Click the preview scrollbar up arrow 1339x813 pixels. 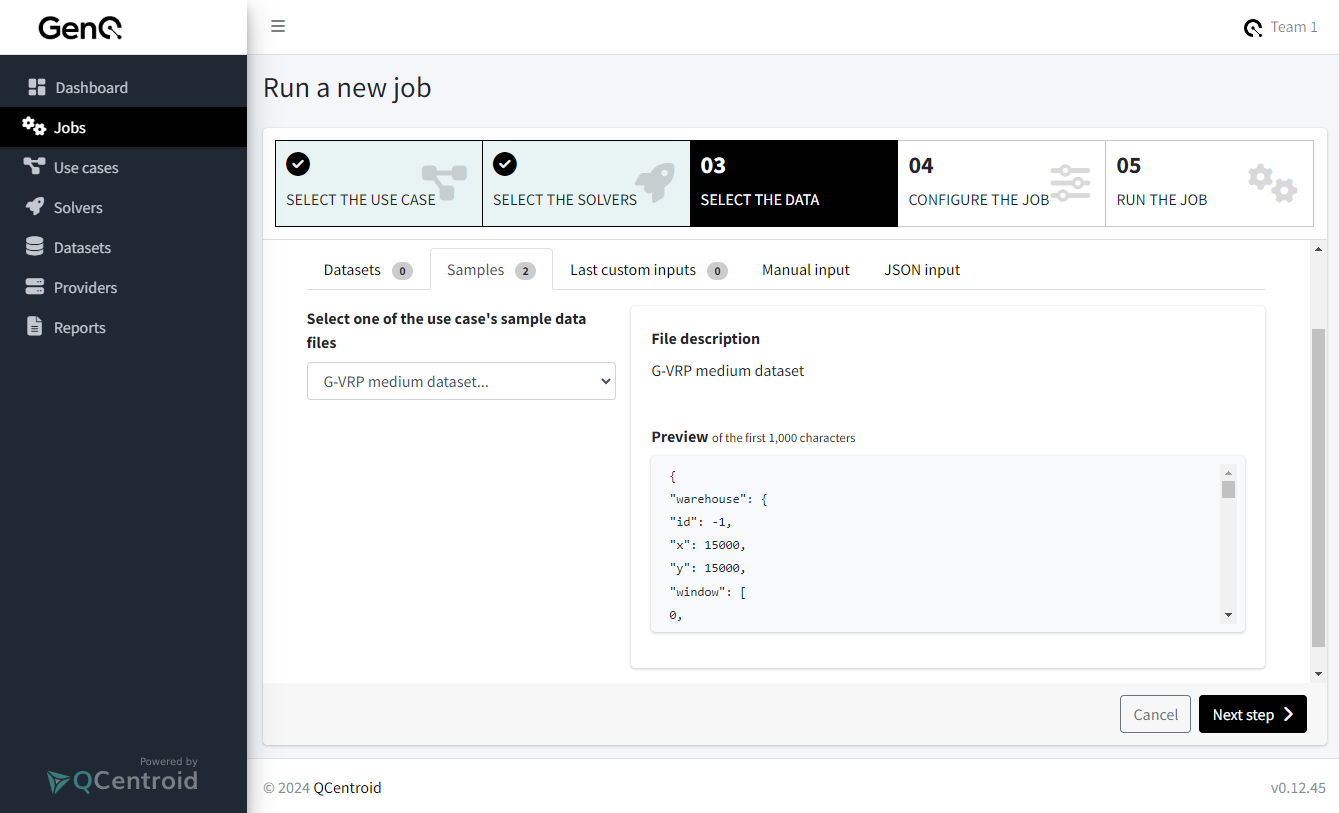tap(1228, 472)
